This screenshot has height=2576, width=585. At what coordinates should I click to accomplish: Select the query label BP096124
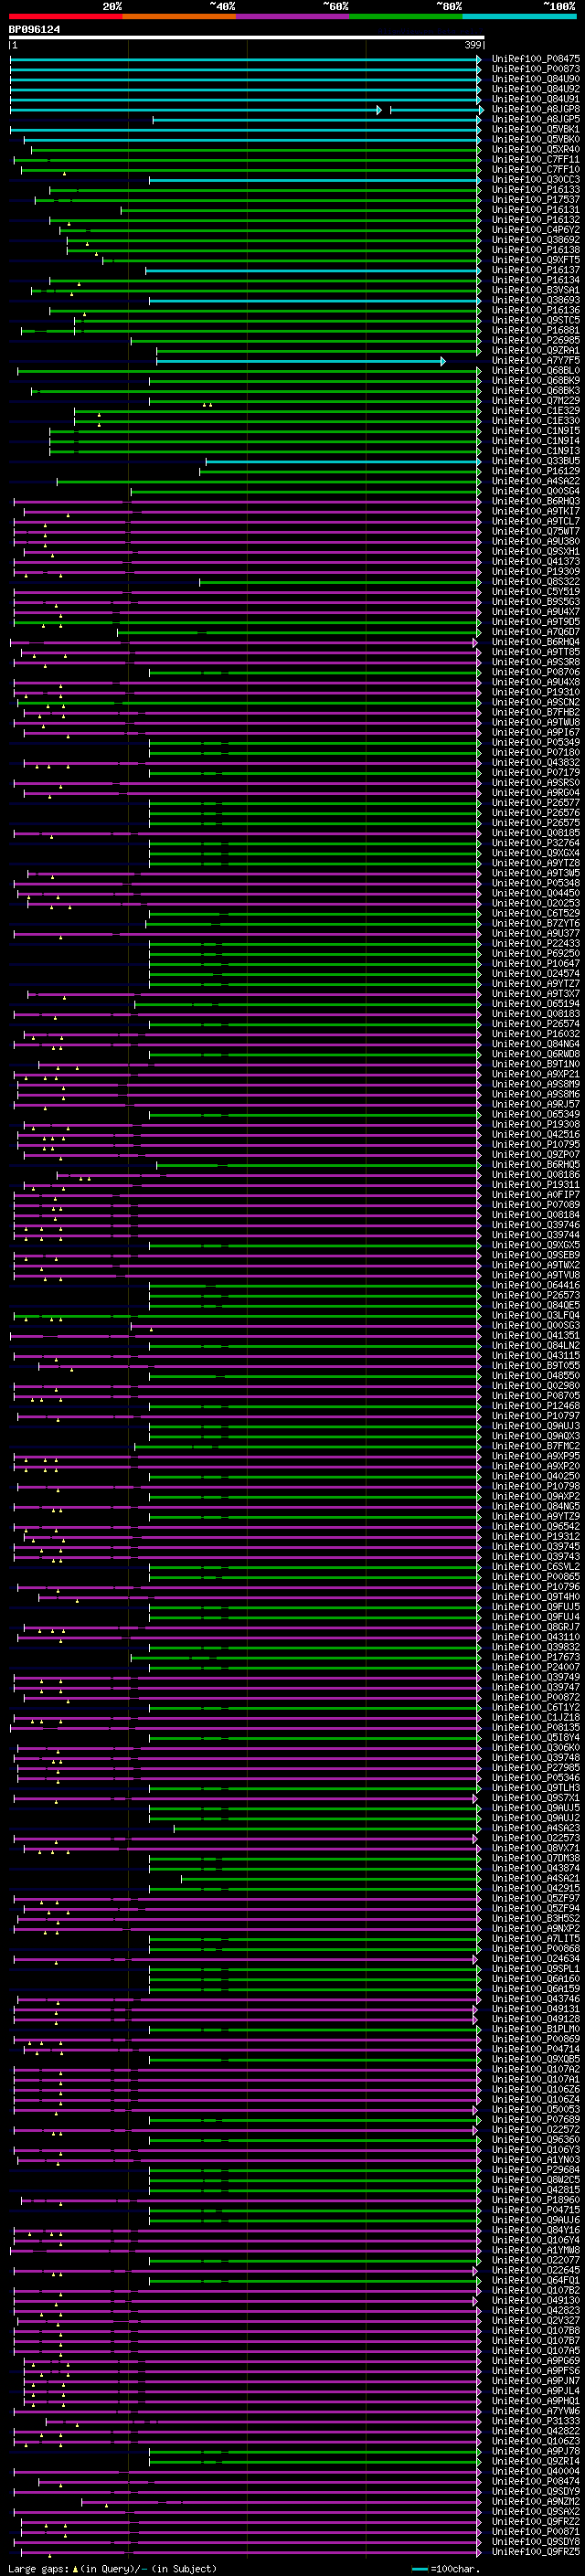click(x=34, y=29)
